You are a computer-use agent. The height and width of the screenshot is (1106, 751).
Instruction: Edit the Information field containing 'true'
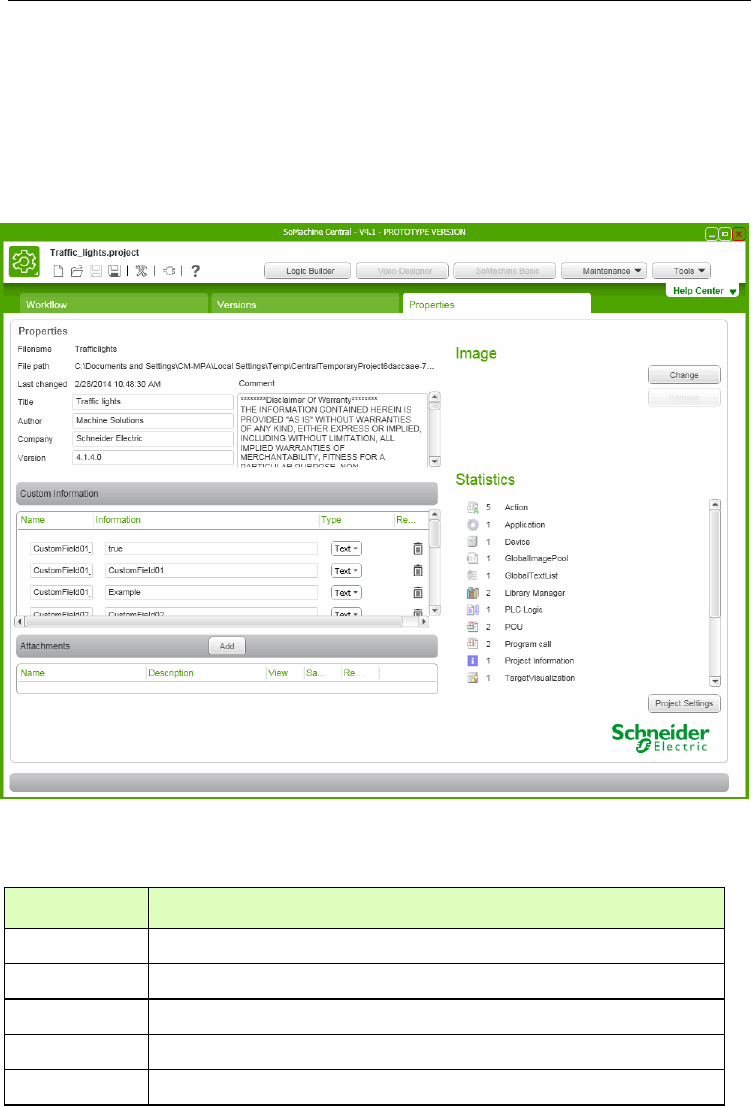pos(212,549)
